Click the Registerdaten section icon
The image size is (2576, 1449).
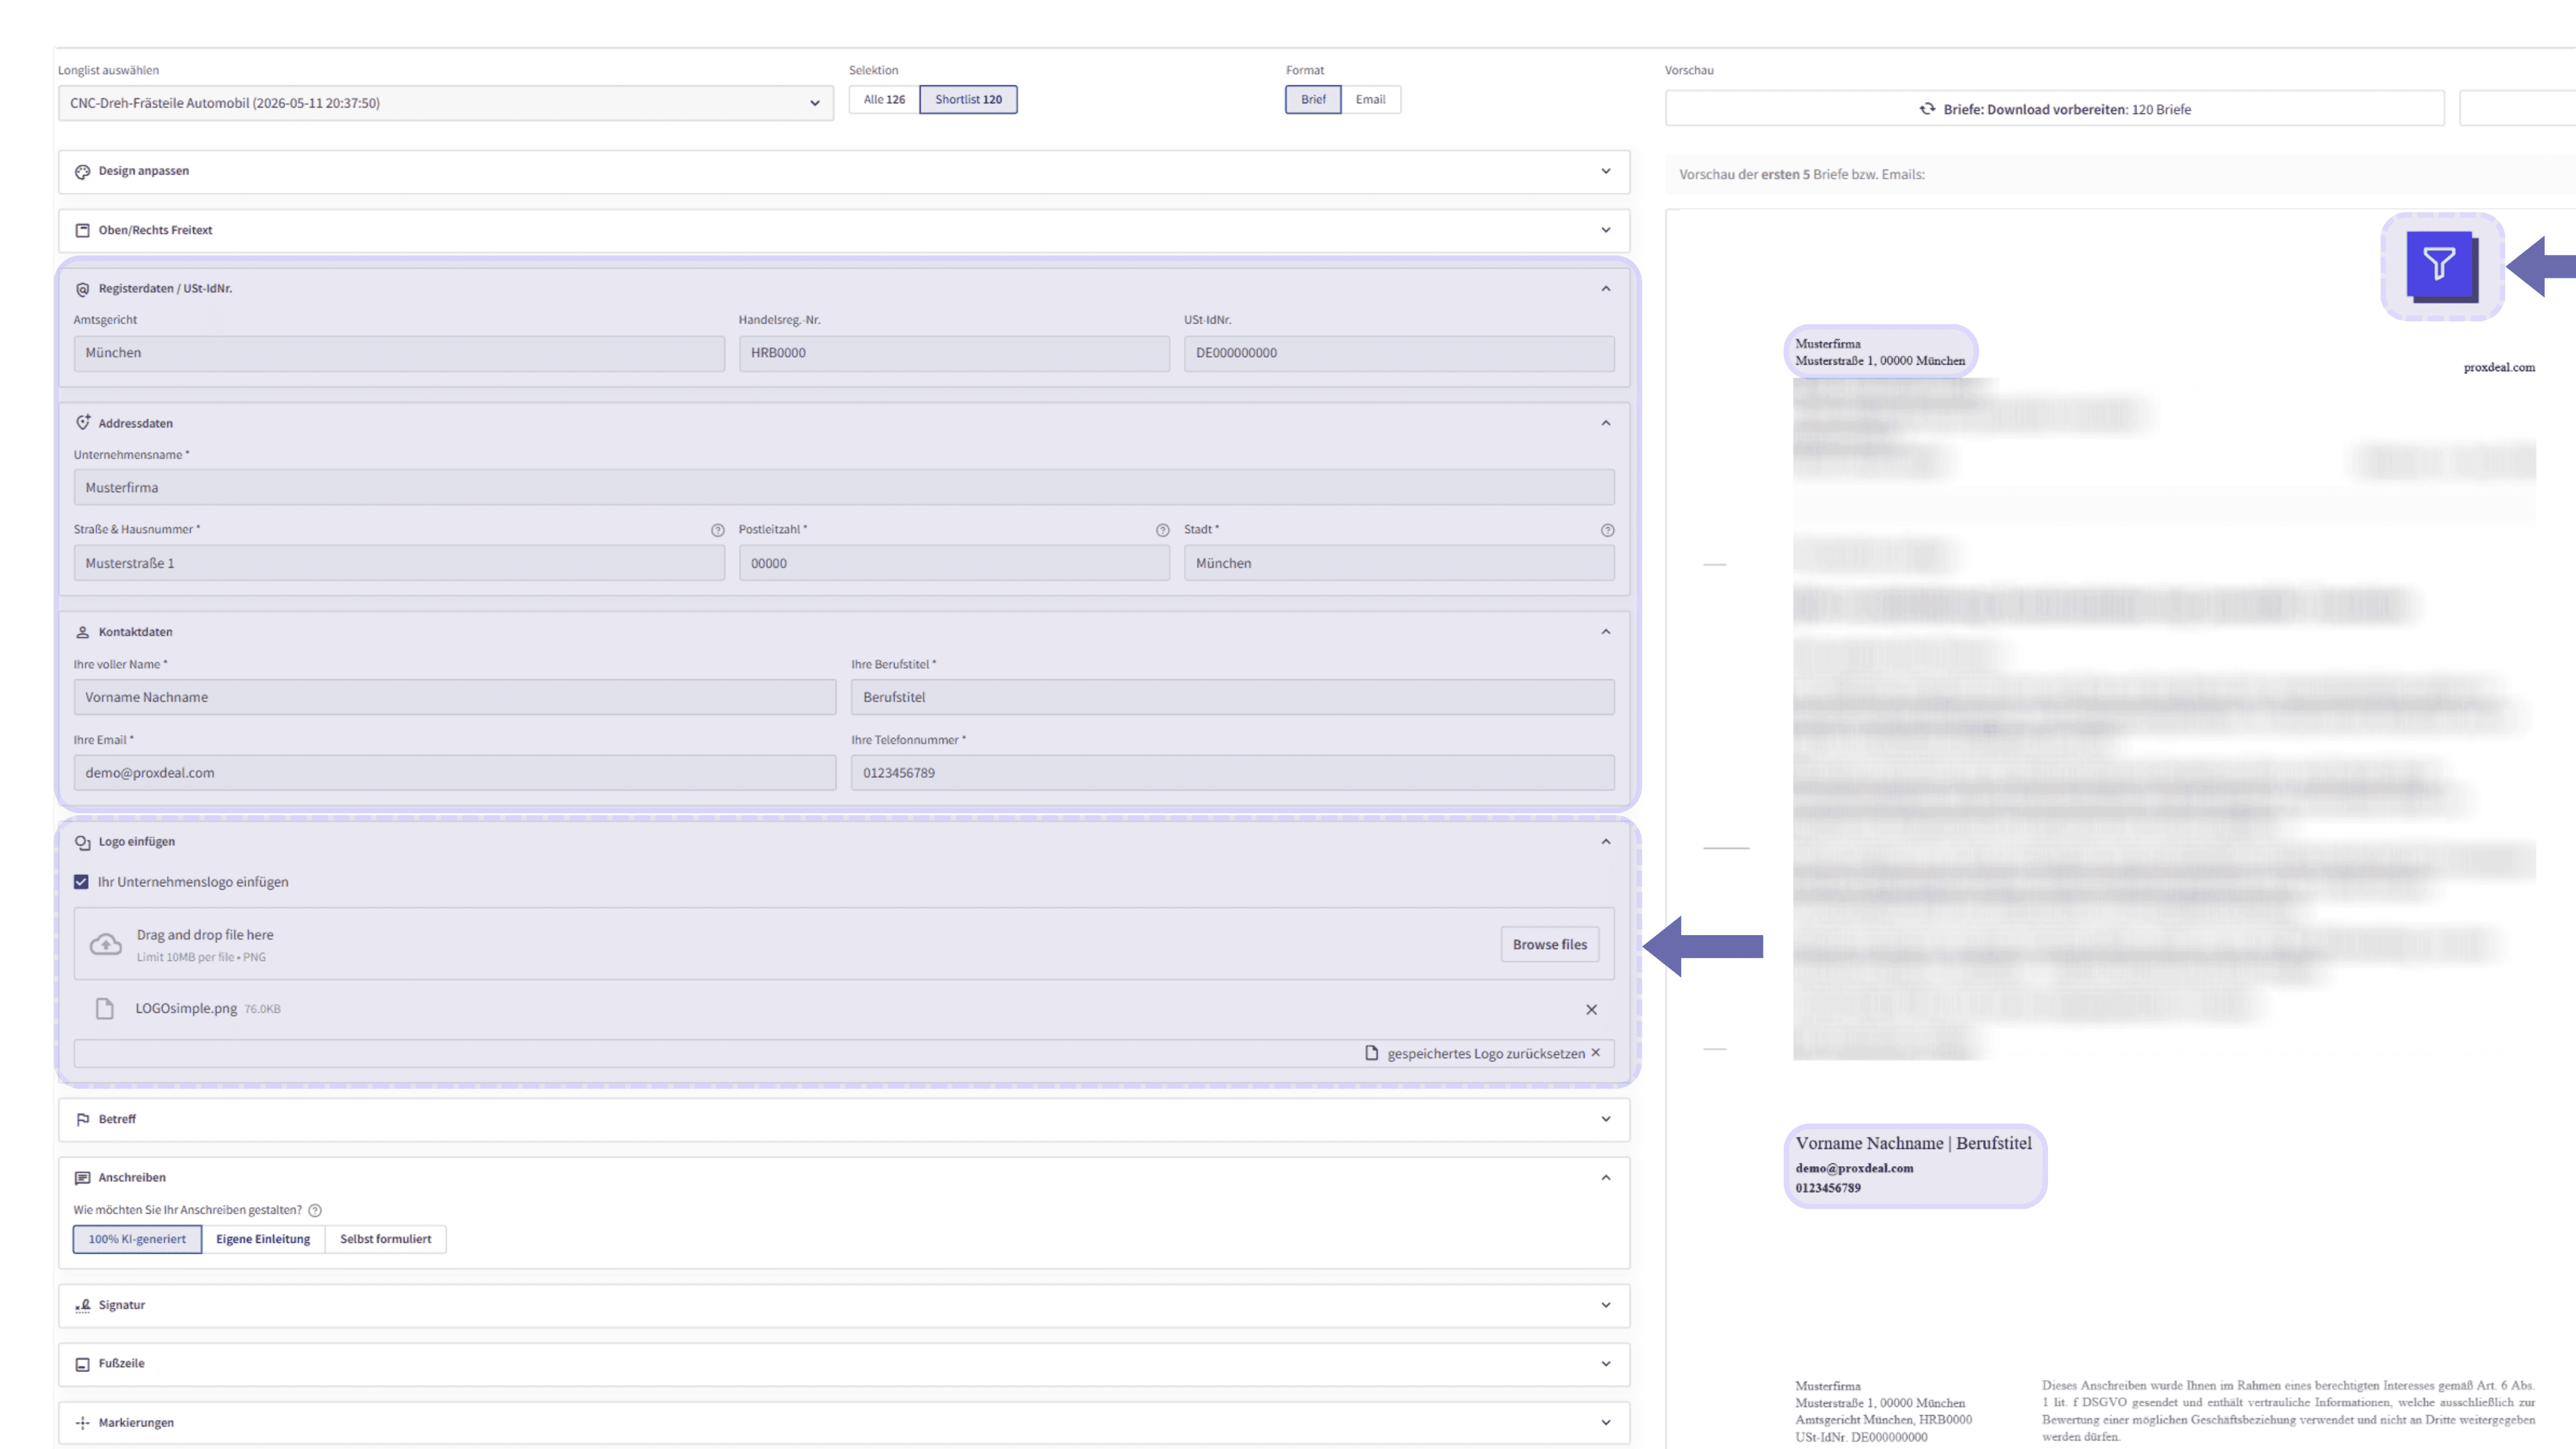coord(83,289)
